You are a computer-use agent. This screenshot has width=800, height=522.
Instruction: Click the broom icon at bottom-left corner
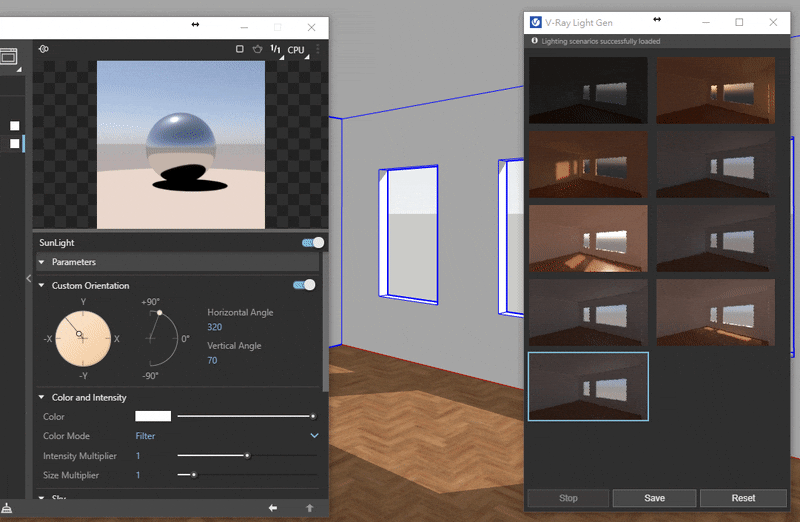pos(8,507)
